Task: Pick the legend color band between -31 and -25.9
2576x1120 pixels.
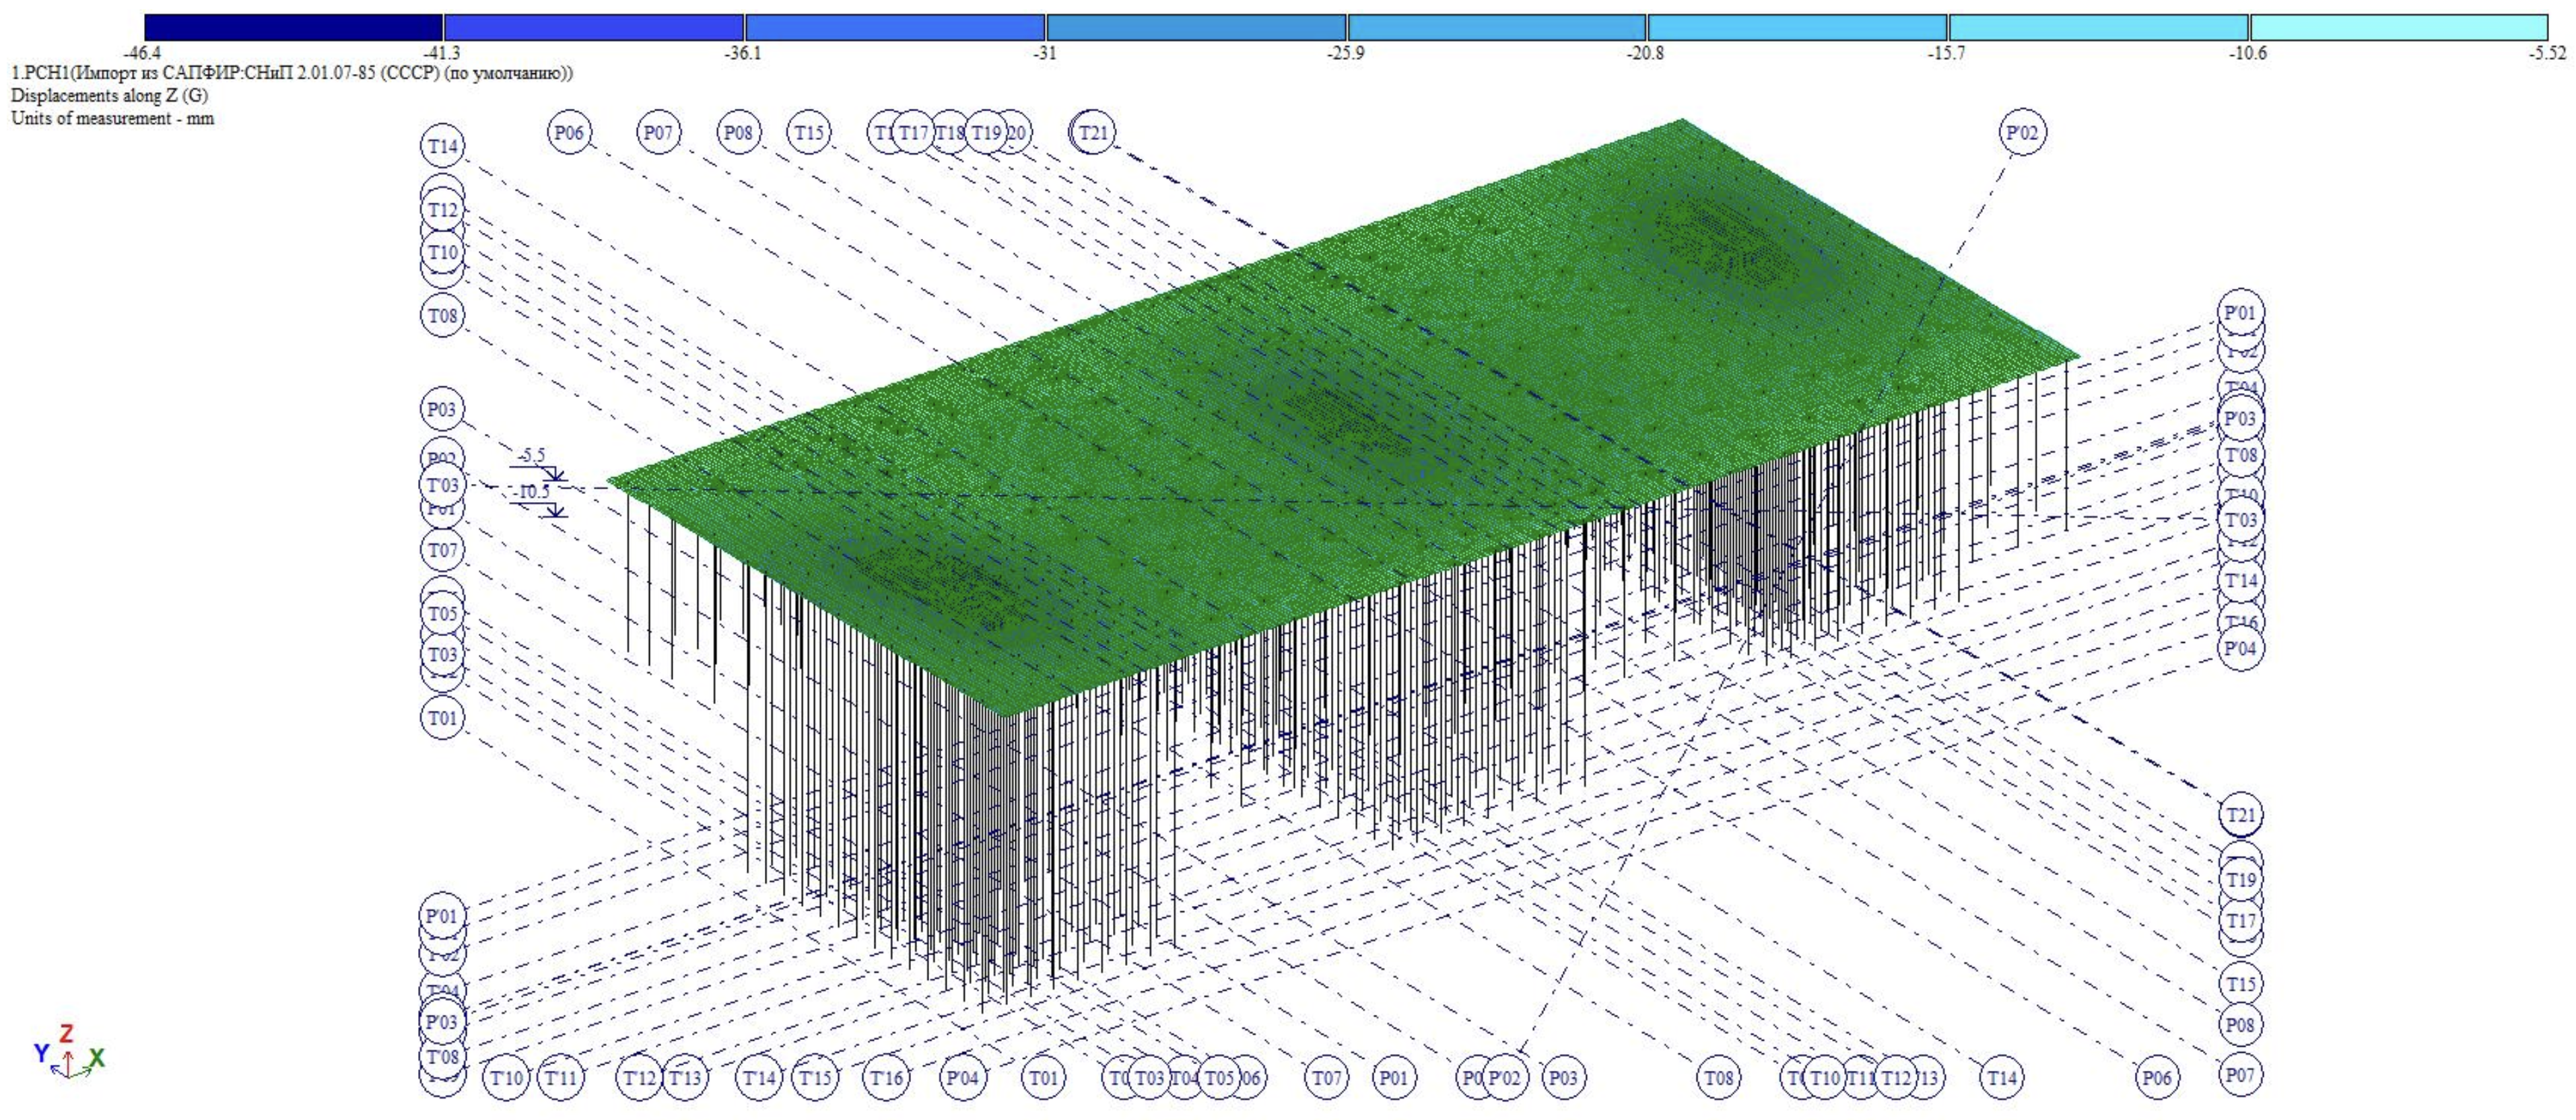Action: pos(1196,27)
